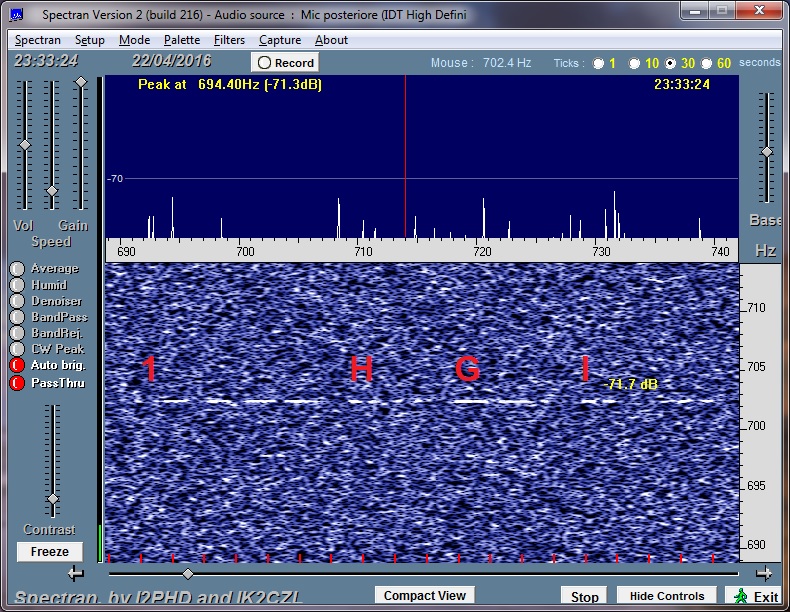Viewport: 790px width, 612px height.
Task: Open the Mode menu
Action: pyautogui.click(x=135, y=40)
